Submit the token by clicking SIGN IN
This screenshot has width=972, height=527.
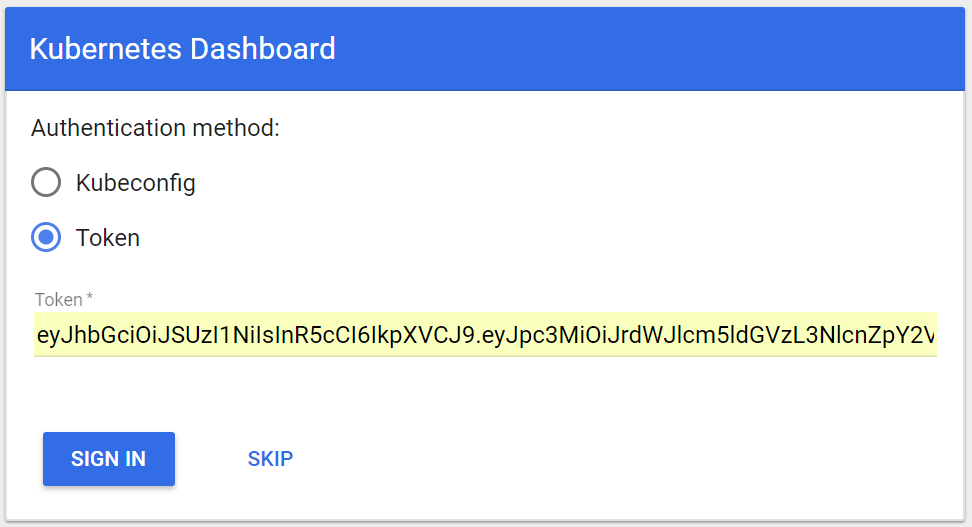(x=109, y=459)
